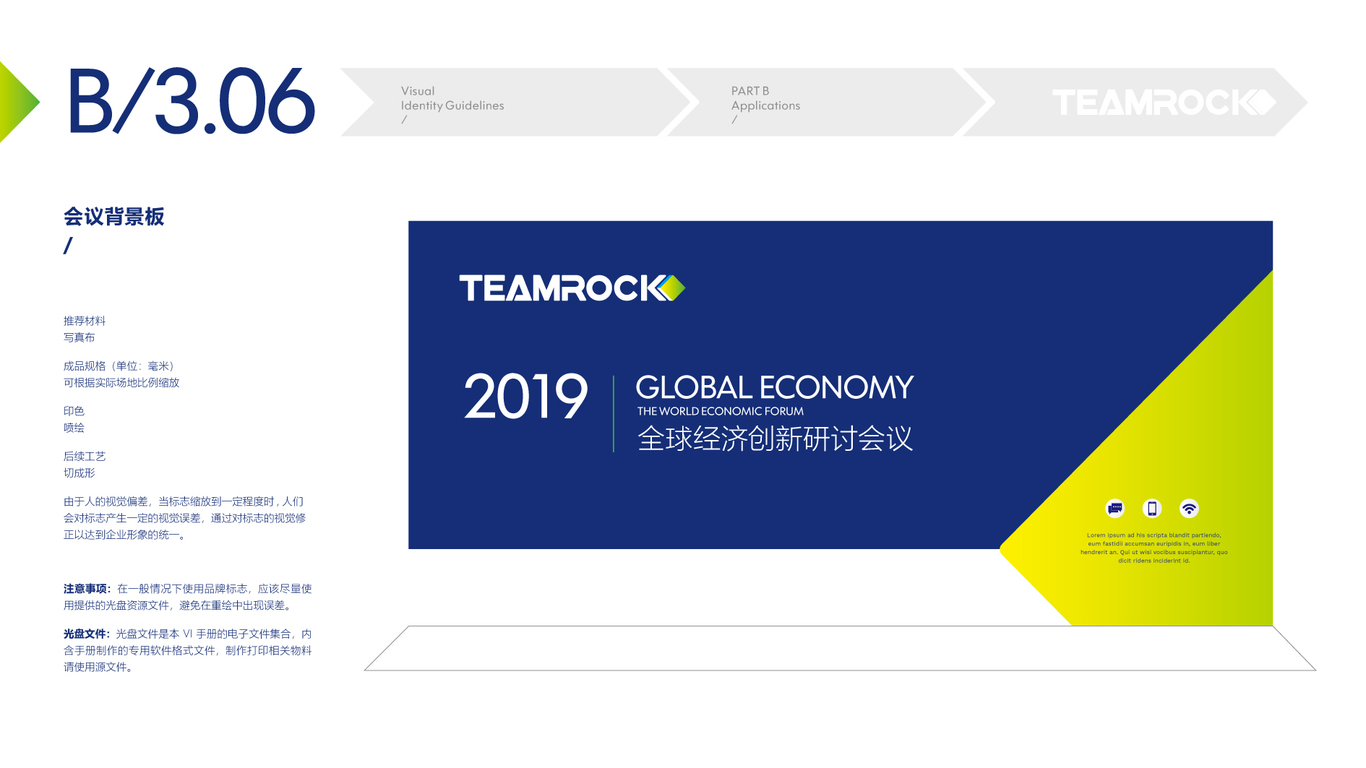Click the "可根据实际场地比例缩放" text
This screenshot has width=1366, height=768.
coord(121,383)
